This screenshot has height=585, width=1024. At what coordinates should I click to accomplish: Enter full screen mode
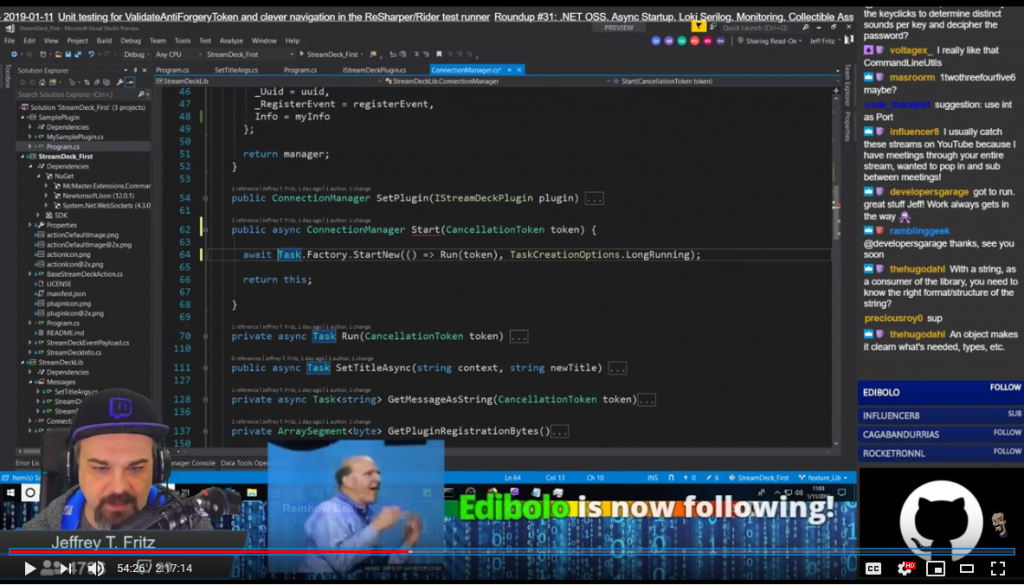point(998,569)
